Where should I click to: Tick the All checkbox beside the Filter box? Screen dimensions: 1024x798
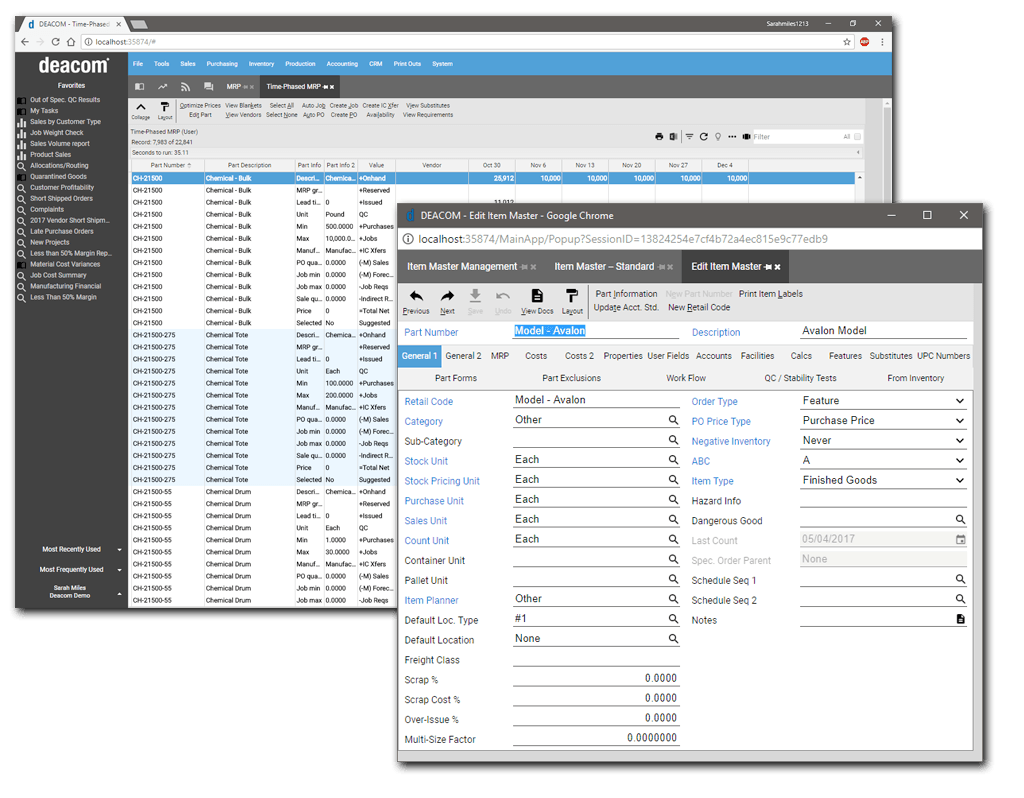point(857,136)
